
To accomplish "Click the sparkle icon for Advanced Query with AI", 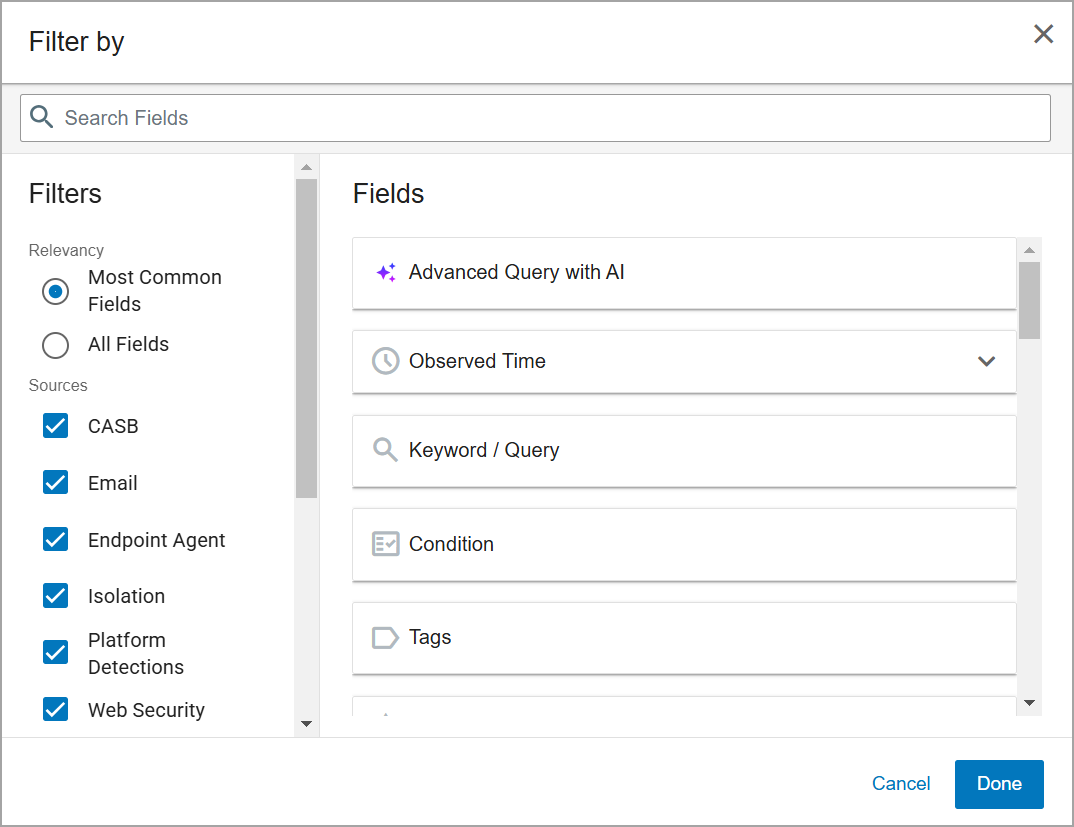I will (386, 273).
